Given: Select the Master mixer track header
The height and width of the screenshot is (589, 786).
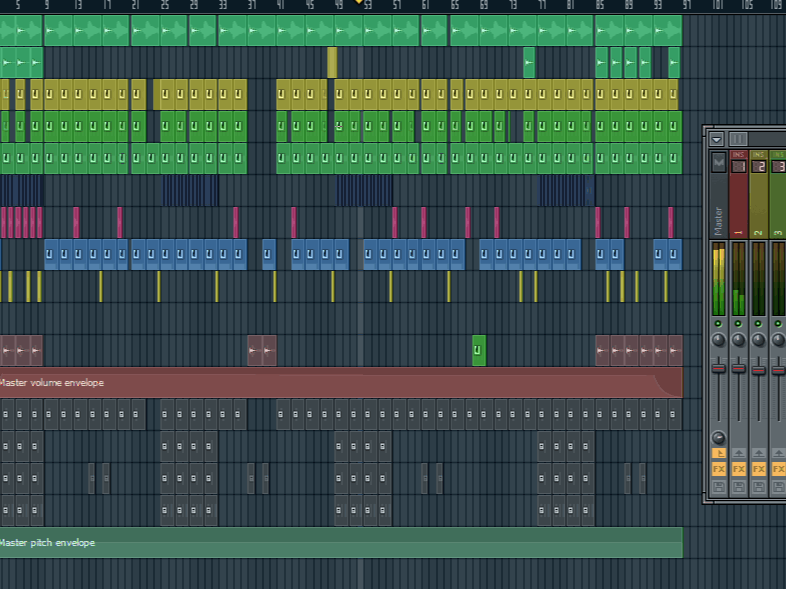Looking at the screenshot, I should pyautogui.click(x=718, y=210).
